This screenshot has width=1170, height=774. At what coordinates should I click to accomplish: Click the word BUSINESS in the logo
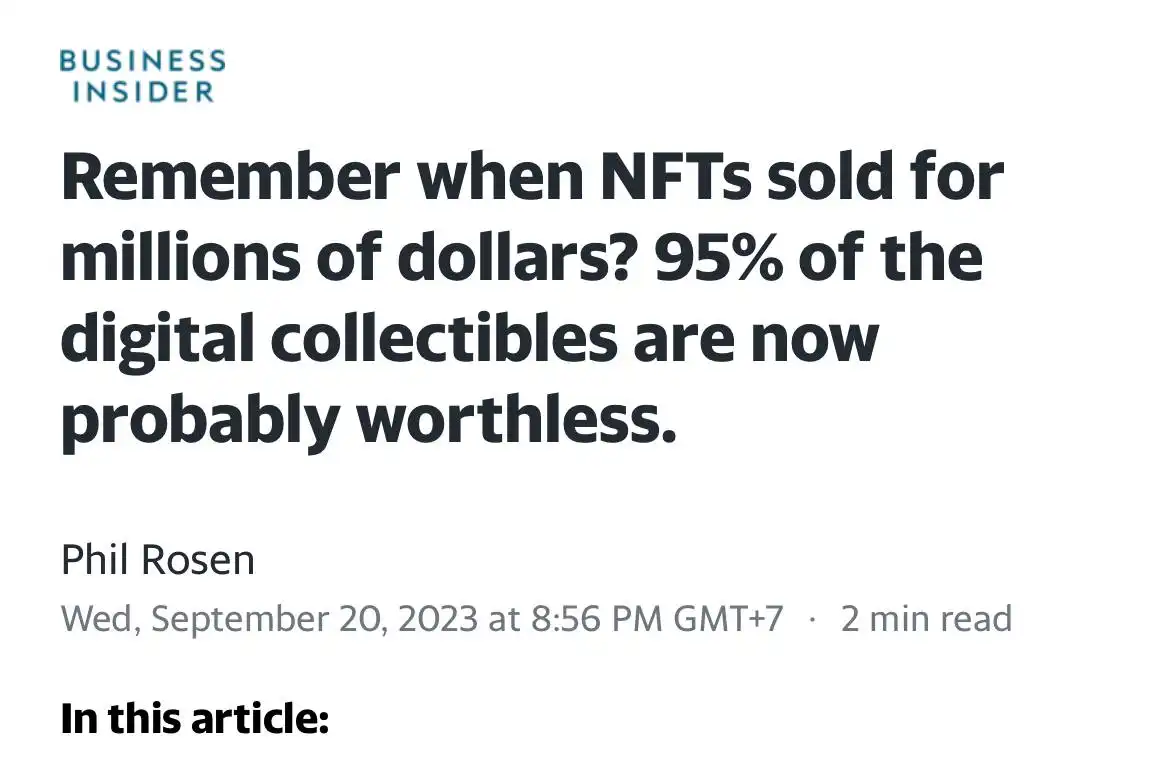click(x=143, y=60)
